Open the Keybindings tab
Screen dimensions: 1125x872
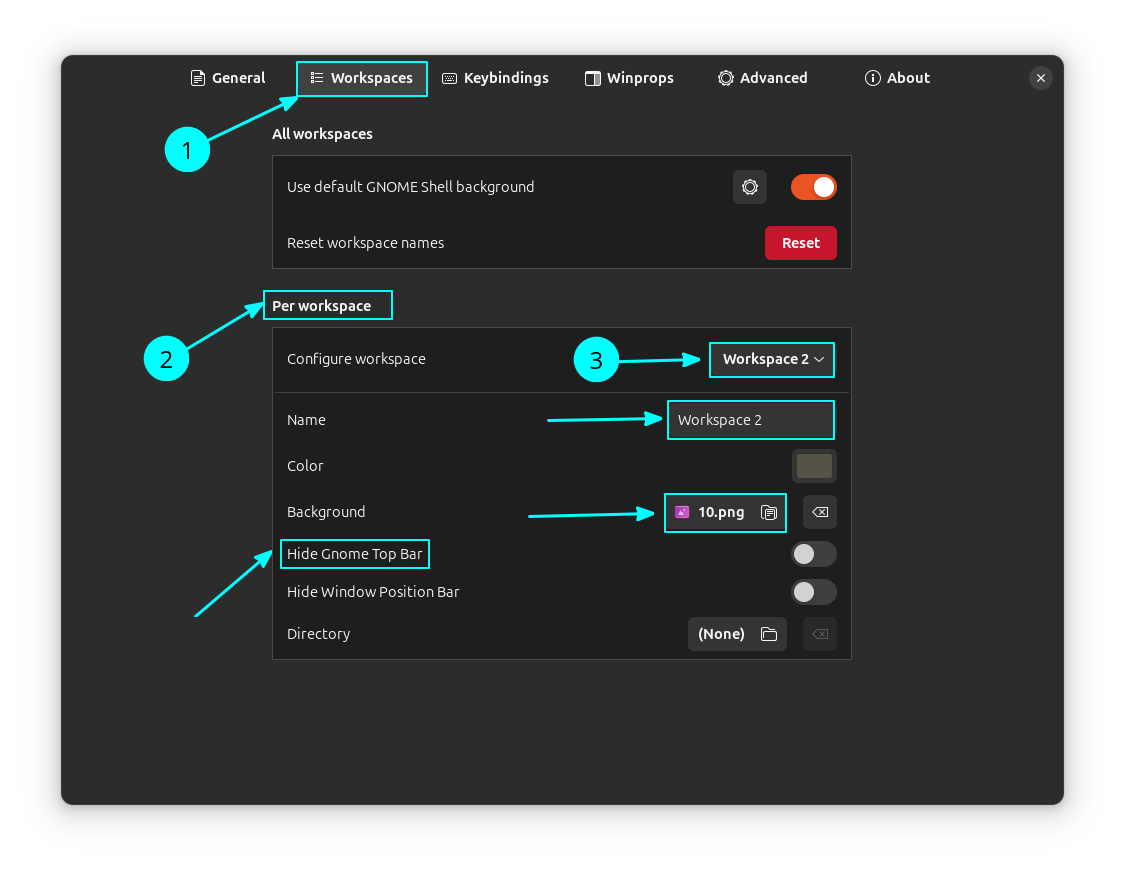[495, 78]
